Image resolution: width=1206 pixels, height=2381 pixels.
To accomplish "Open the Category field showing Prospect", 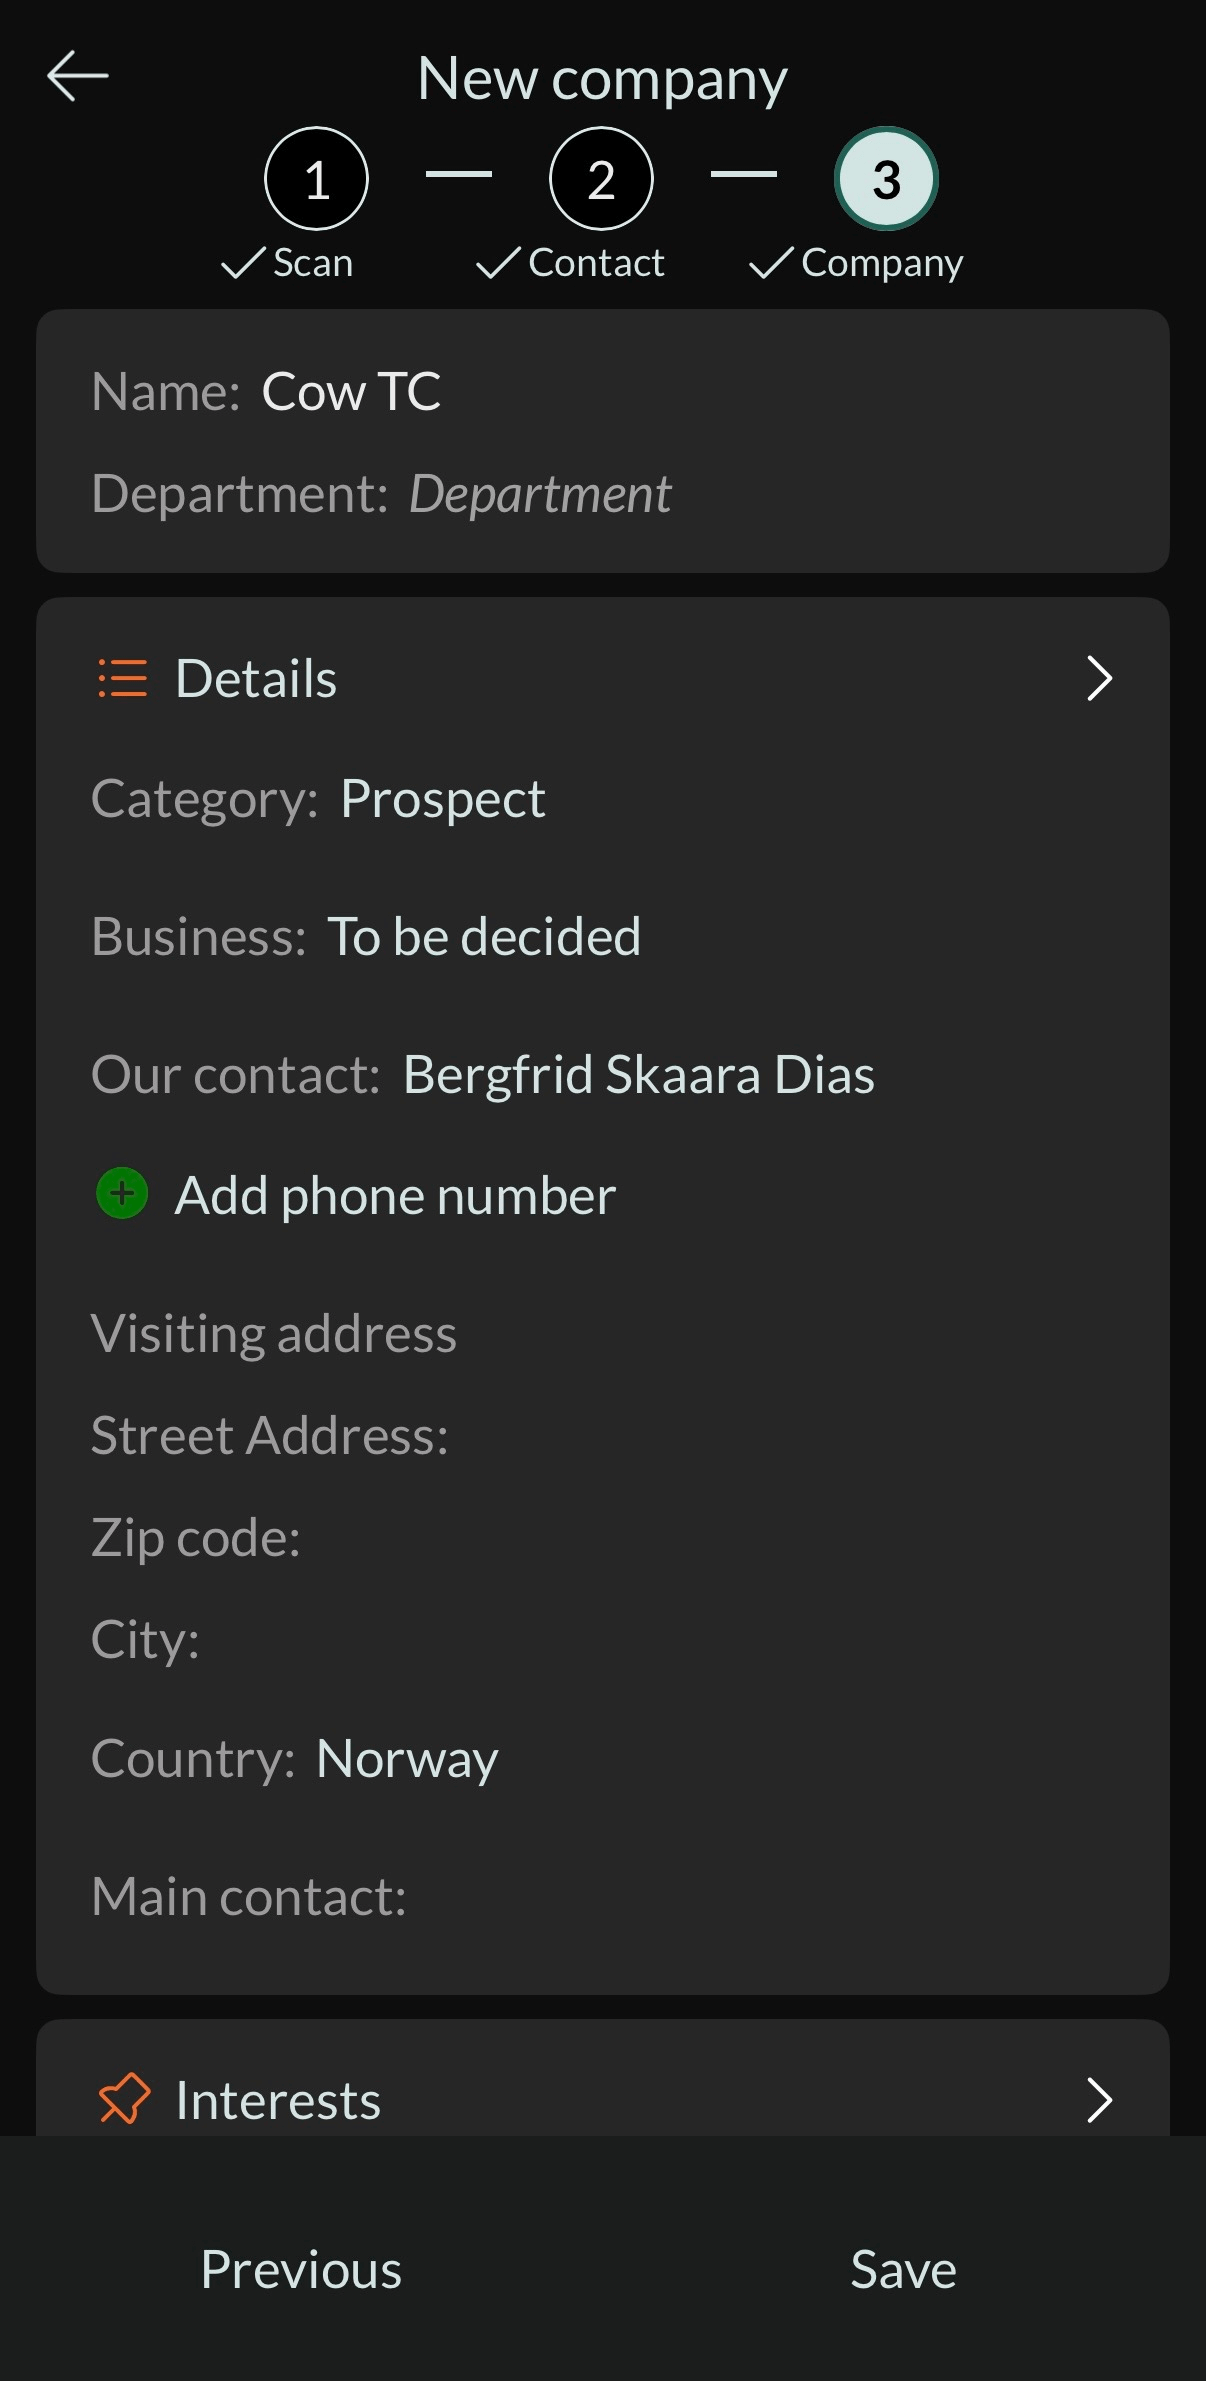I will [x=443, y=797].
